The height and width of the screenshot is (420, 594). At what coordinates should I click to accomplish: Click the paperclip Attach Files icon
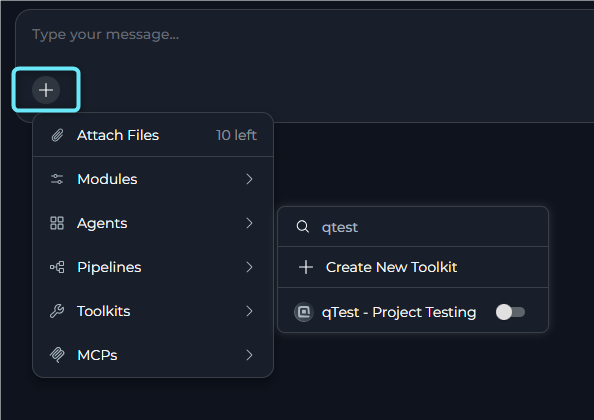click(57, 135)
